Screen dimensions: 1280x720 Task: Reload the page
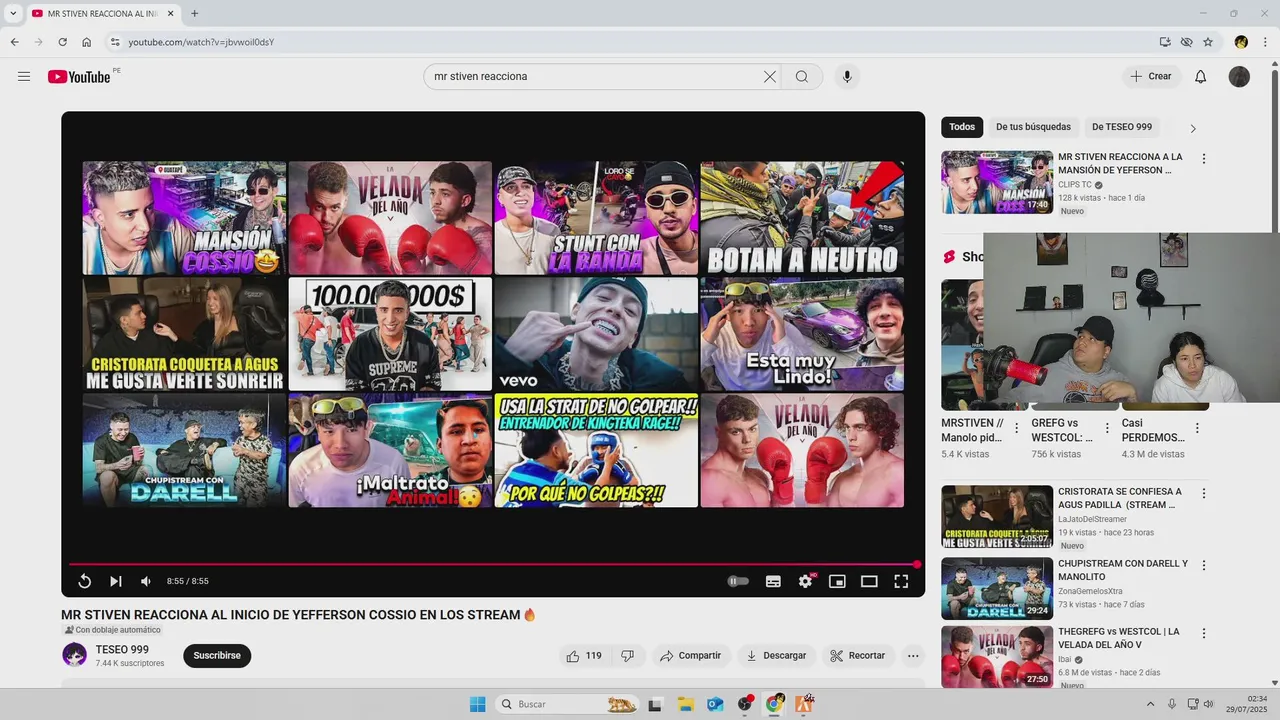click(x=62, y=42)
